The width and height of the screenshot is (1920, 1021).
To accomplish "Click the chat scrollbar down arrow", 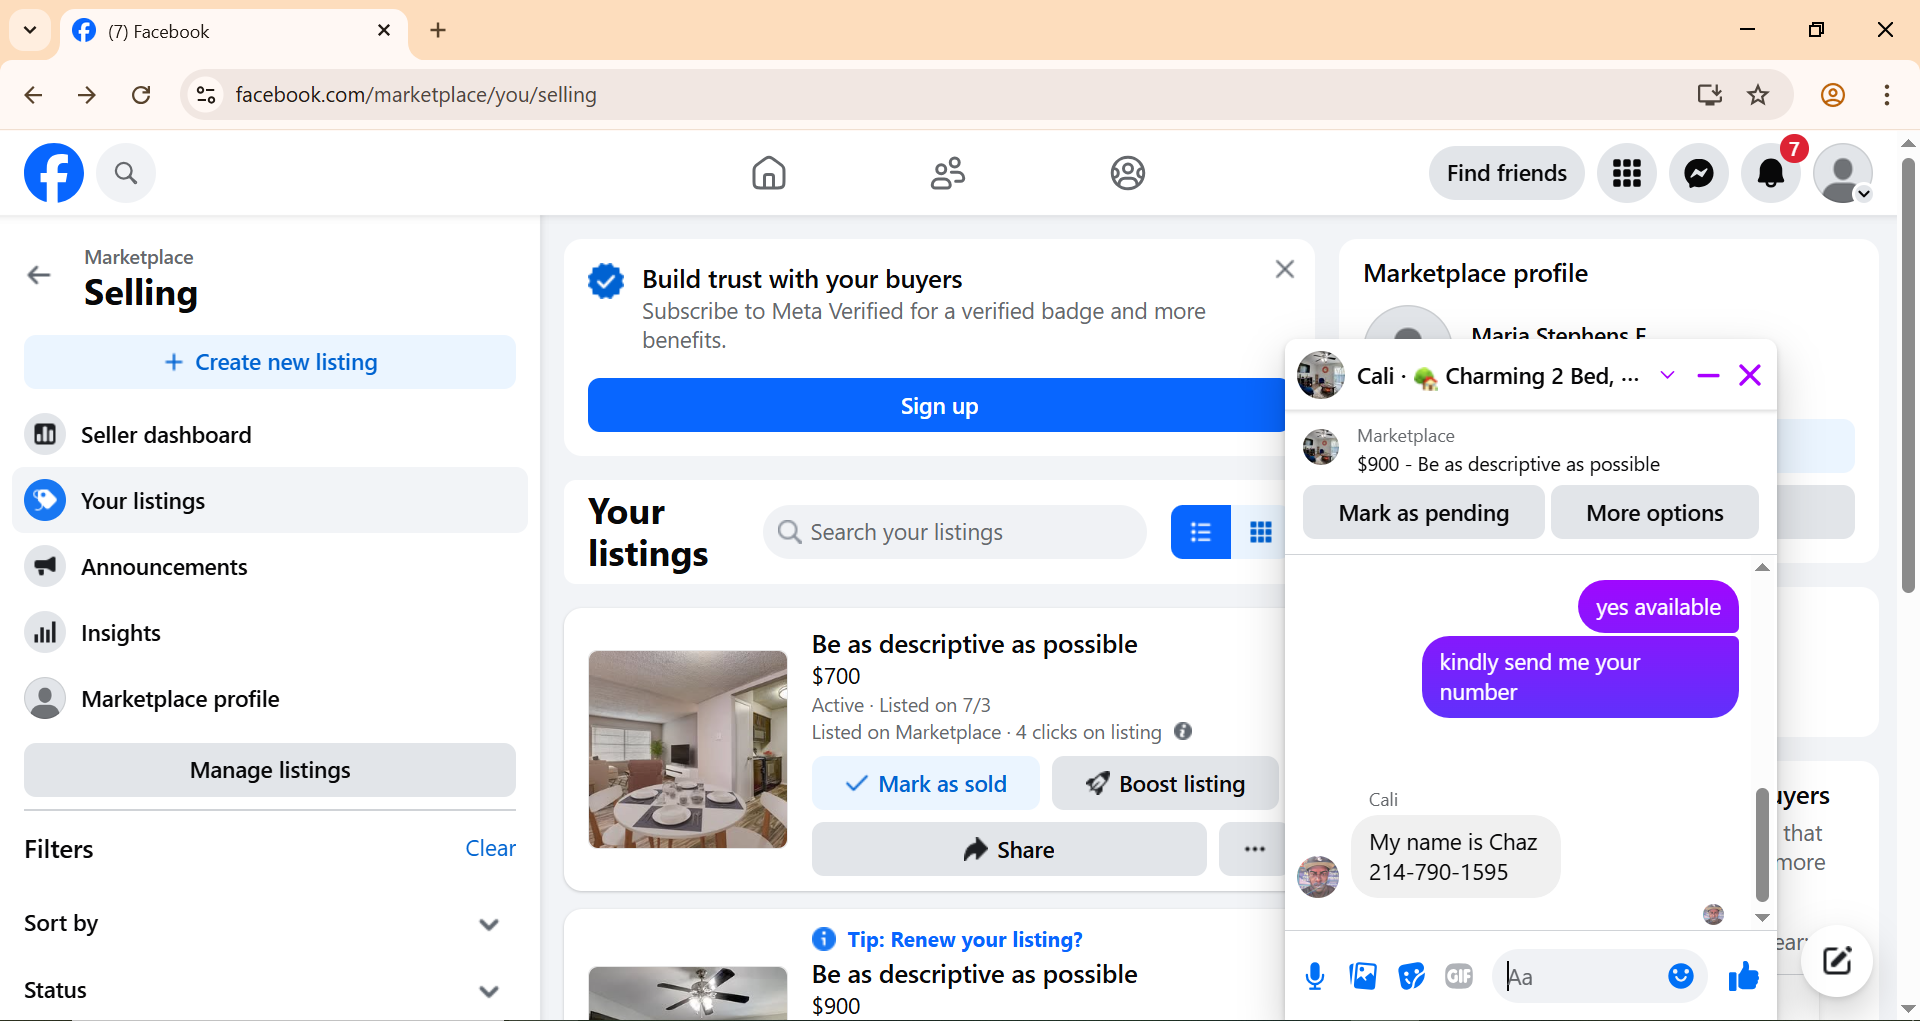I will pyautogui.click(x=1762, y=917).
